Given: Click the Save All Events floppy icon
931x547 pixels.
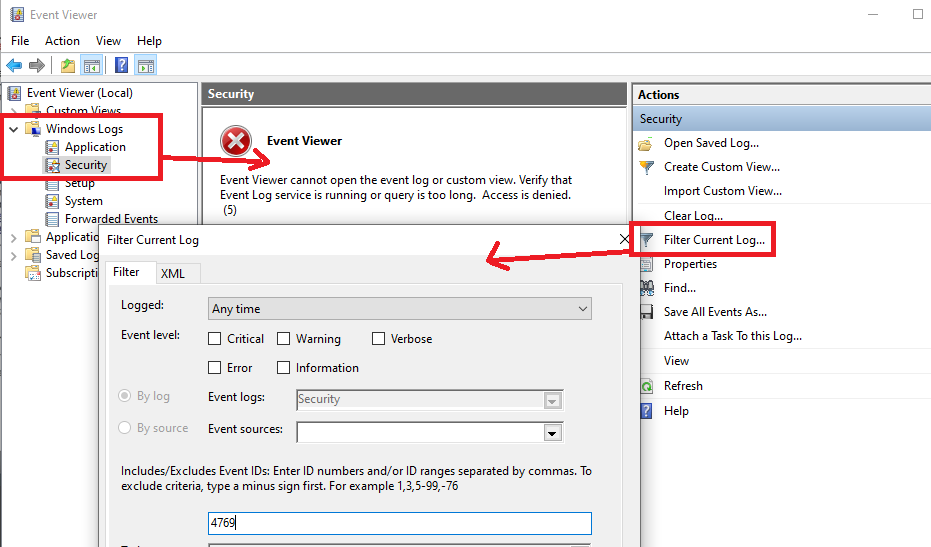Looking at the screenshot, I should pyautogui.click(x=647, y=312).
